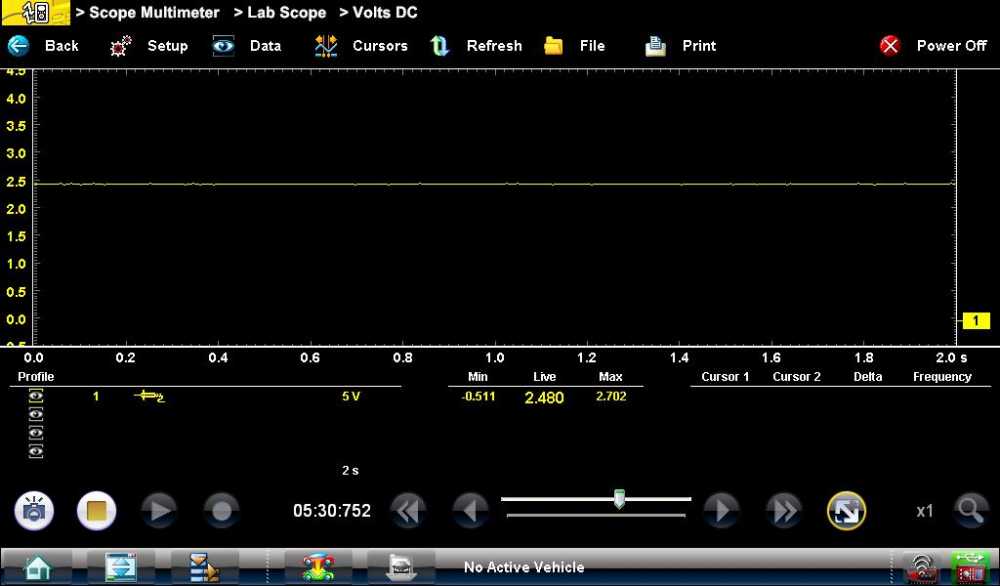Image resolution: width=1000 pixels, height=586 pixels.
Task: Click the Wi-Fi status icon
Action: pyautogui.click(x=921, y=566)
